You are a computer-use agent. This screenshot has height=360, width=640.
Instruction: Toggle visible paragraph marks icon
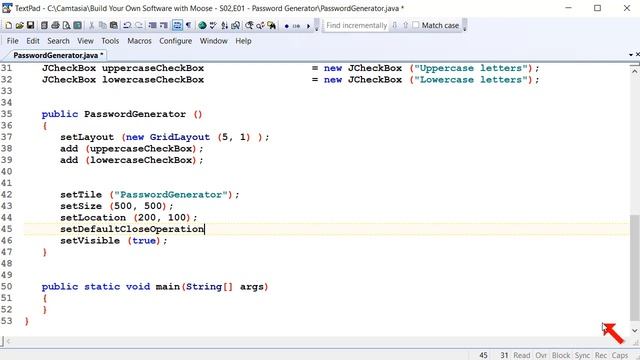click(x=188, y=25)
